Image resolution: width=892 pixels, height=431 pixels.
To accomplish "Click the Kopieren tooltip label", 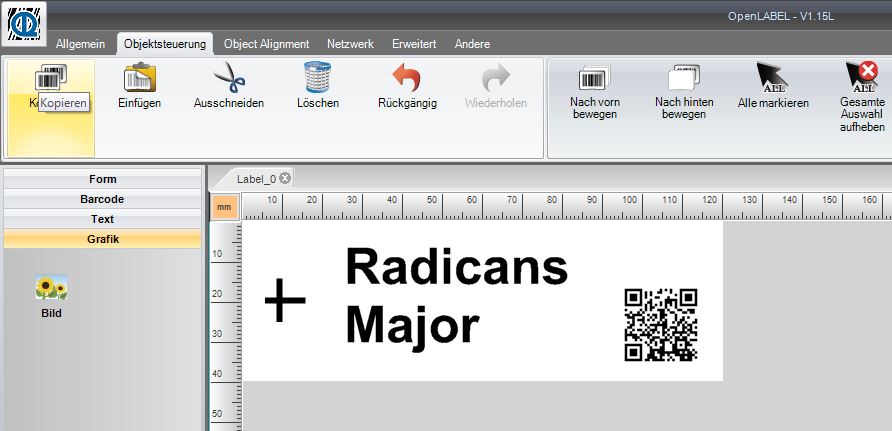I will click(x=64, y=103).
